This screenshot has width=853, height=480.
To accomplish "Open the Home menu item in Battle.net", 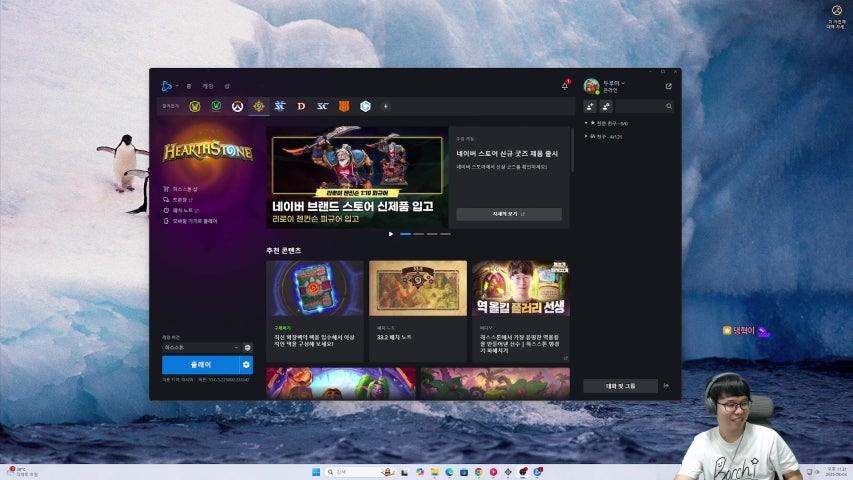I will click(x=189, y=86).
